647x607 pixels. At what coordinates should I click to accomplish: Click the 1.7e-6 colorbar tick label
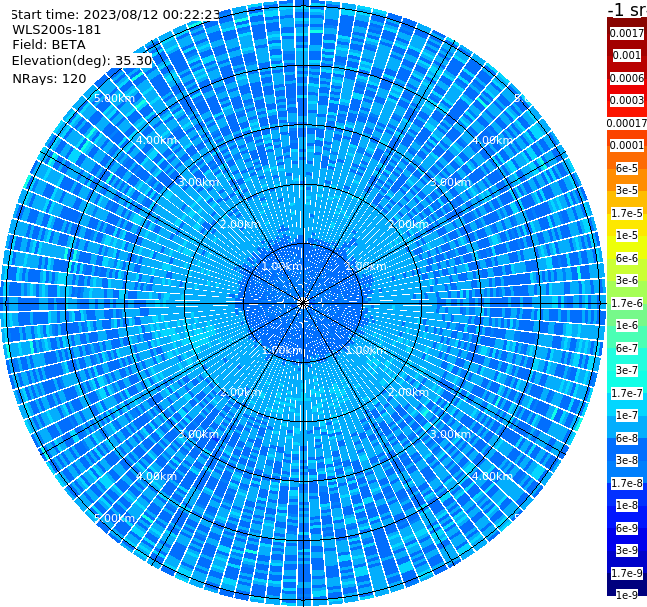[x=627, y=303]
